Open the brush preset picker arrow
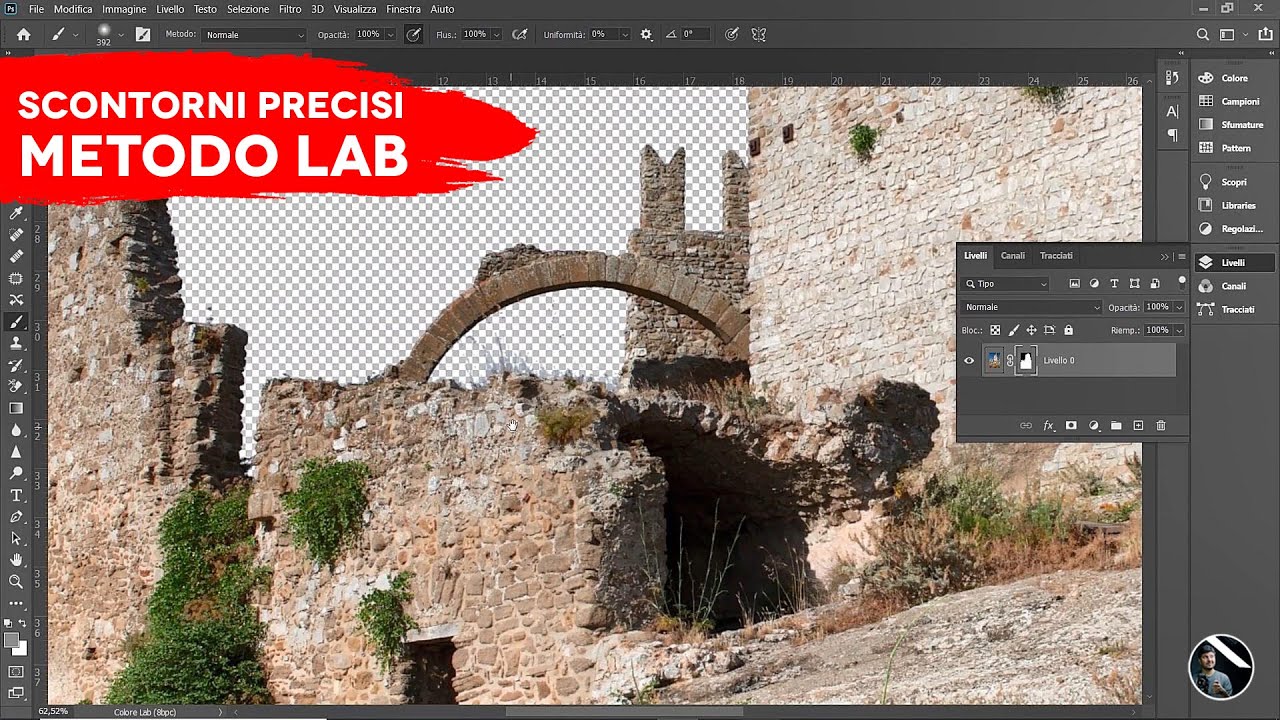Viewport: 1280px width, 720px height. click(121, 34)
